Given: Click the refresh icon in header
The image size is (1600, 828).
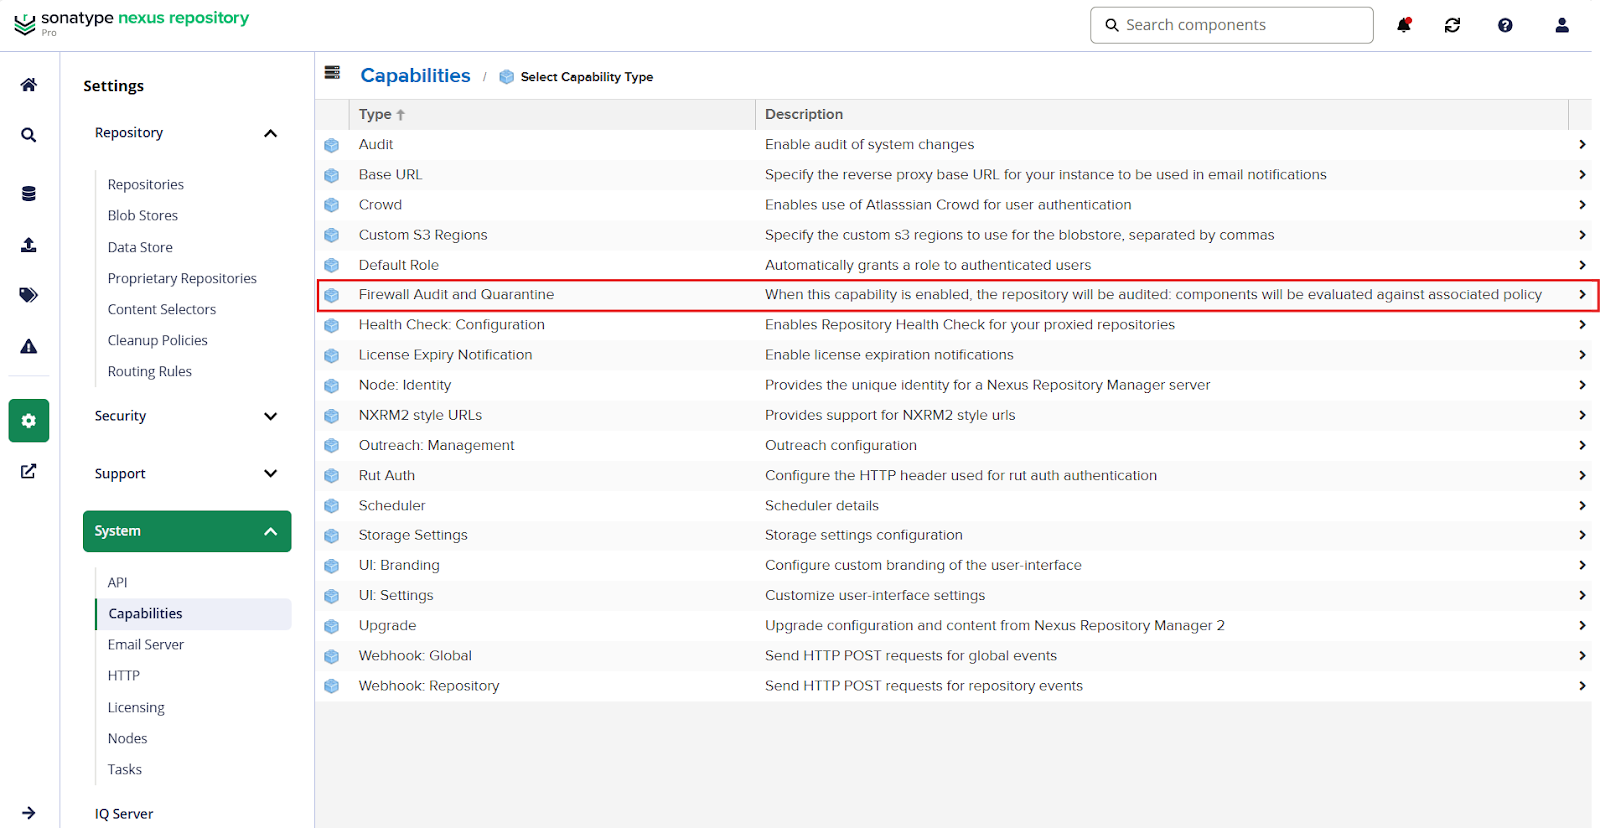Looking at the screenshot, I should point(1452,25).
